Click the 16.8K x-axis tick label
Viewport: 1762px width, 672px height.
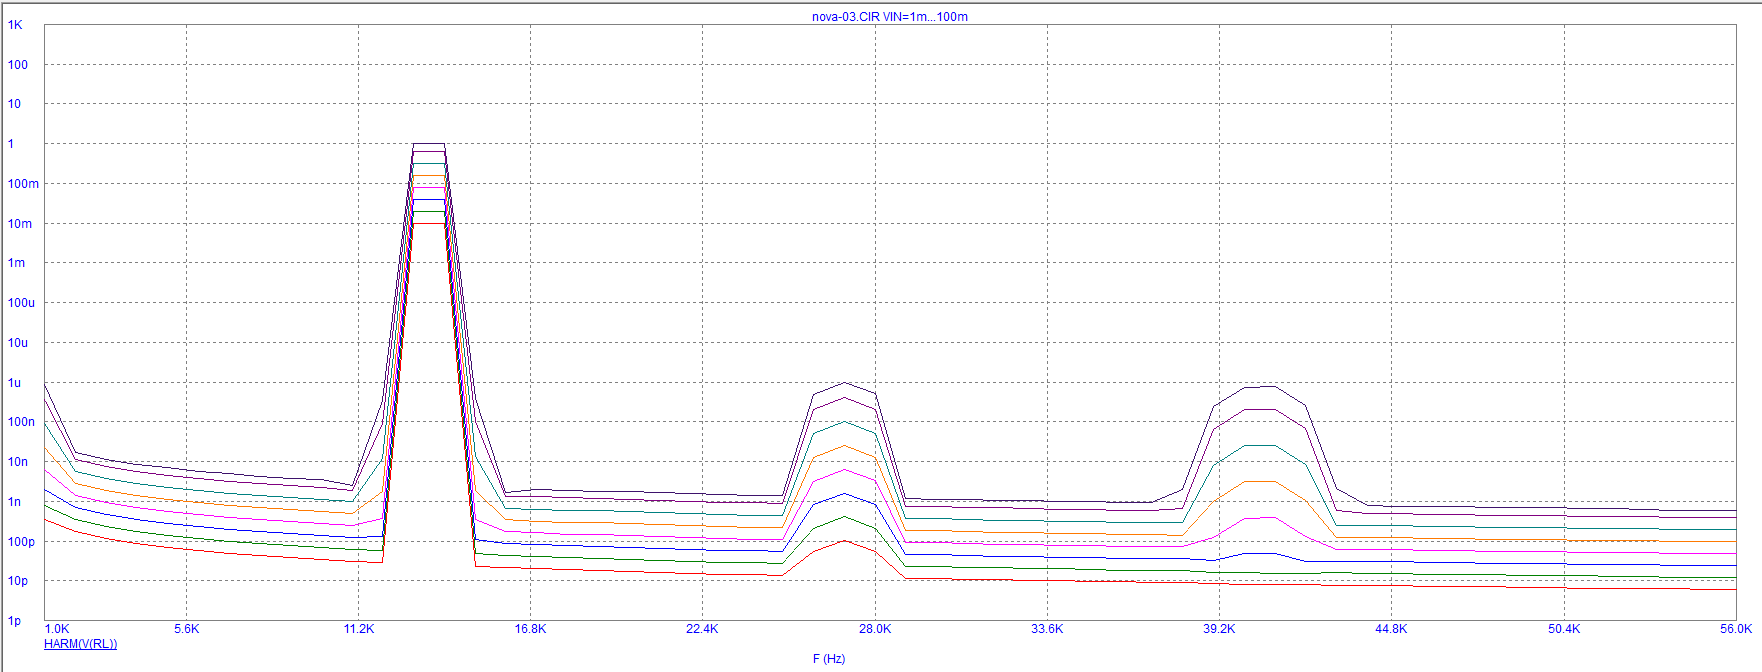coord(530,629)
